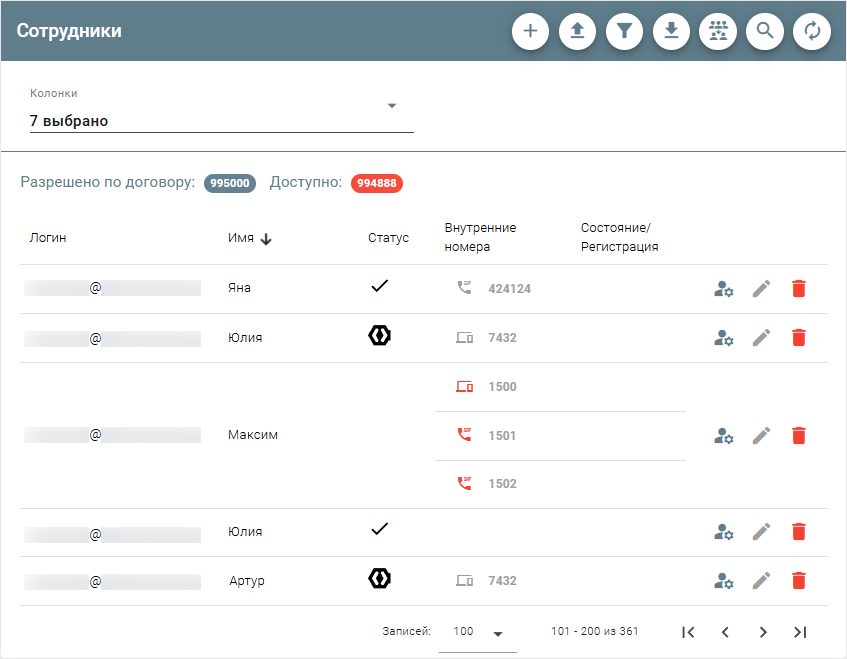Delete the employee Яна
Image resolution: width=847 pixels, height=659 pixels.
click(x=798, y=289)
